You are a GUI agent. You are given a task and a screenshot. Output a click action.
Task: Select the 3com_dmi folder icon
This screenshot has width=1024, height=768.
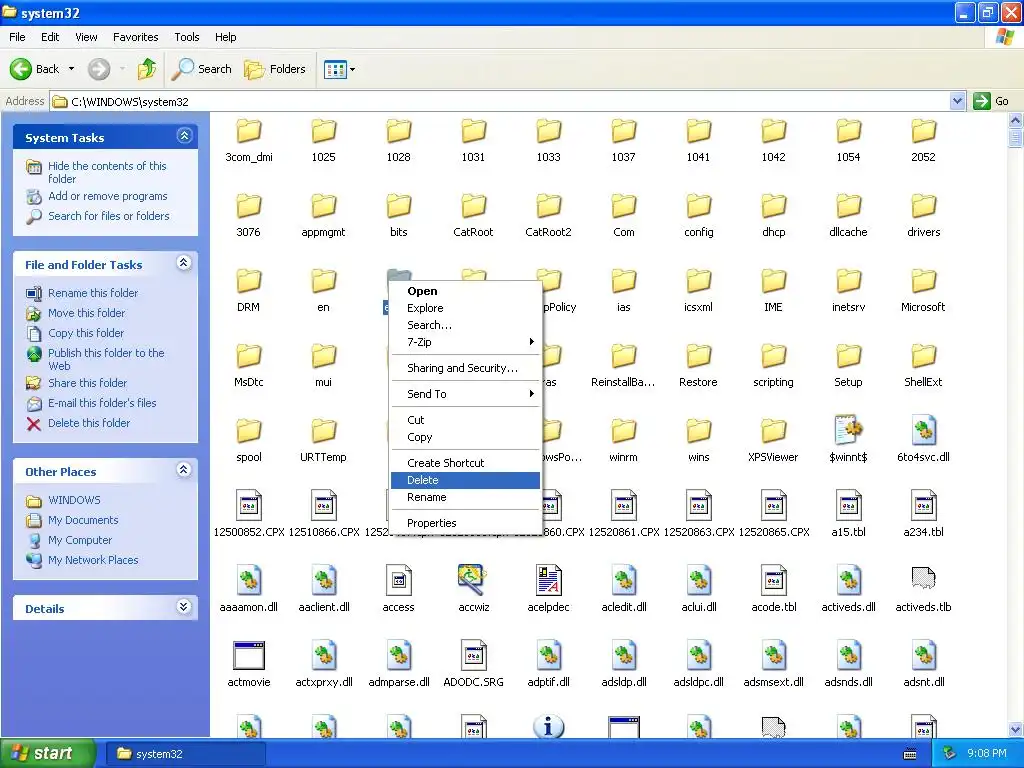click(x=249, y=131)
